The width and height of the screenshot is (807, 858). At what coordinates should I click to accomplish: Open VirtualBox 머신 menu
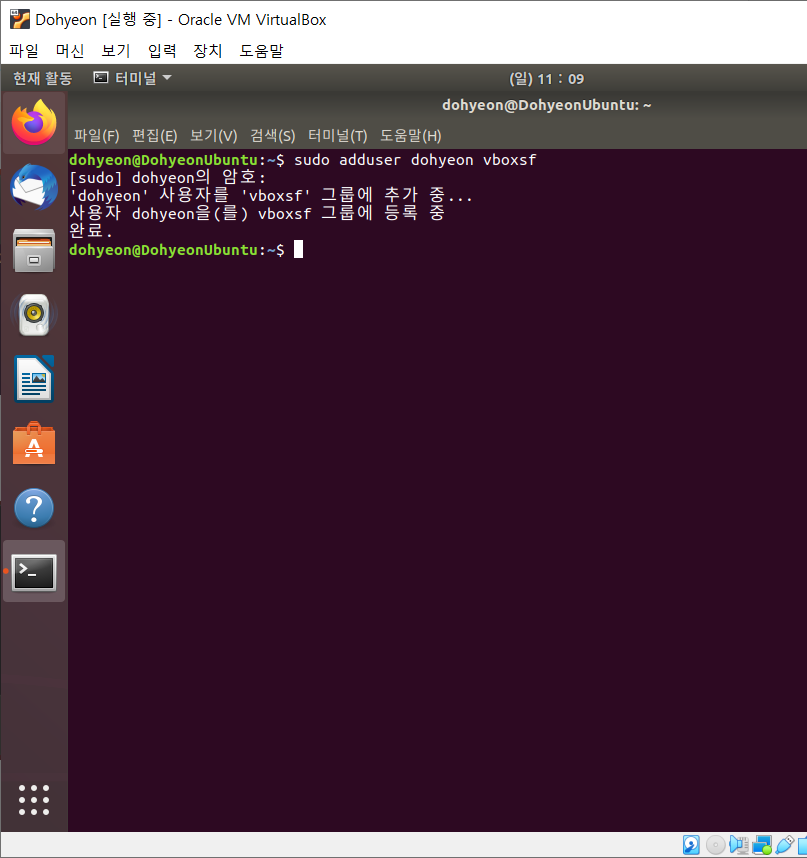coord(70,51)
